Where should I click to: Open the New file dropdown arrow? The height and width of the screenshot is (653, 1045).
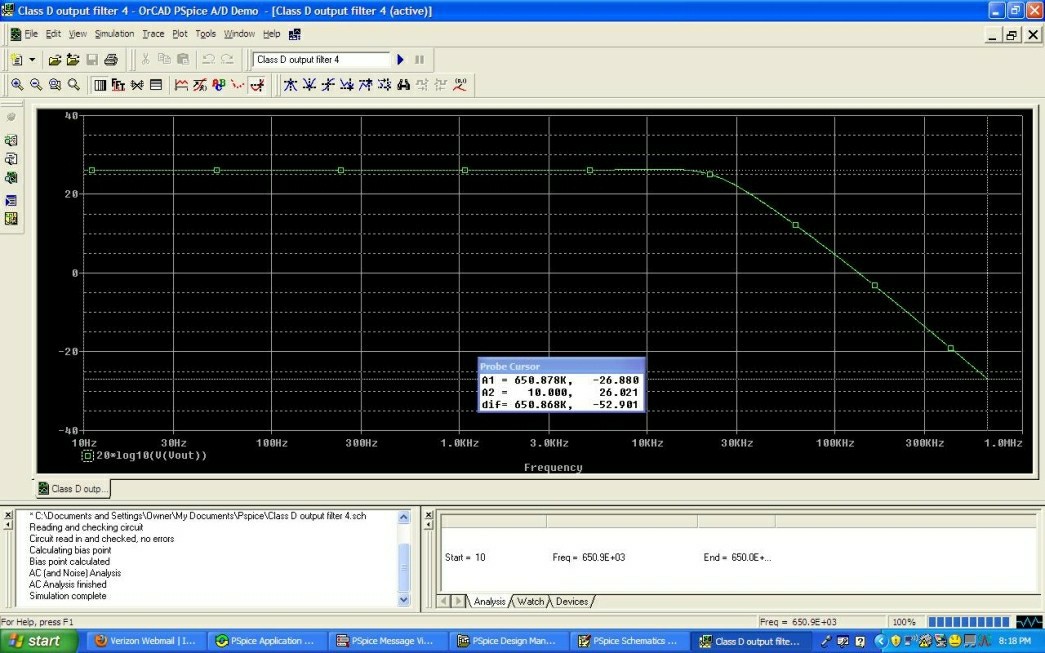31,59
